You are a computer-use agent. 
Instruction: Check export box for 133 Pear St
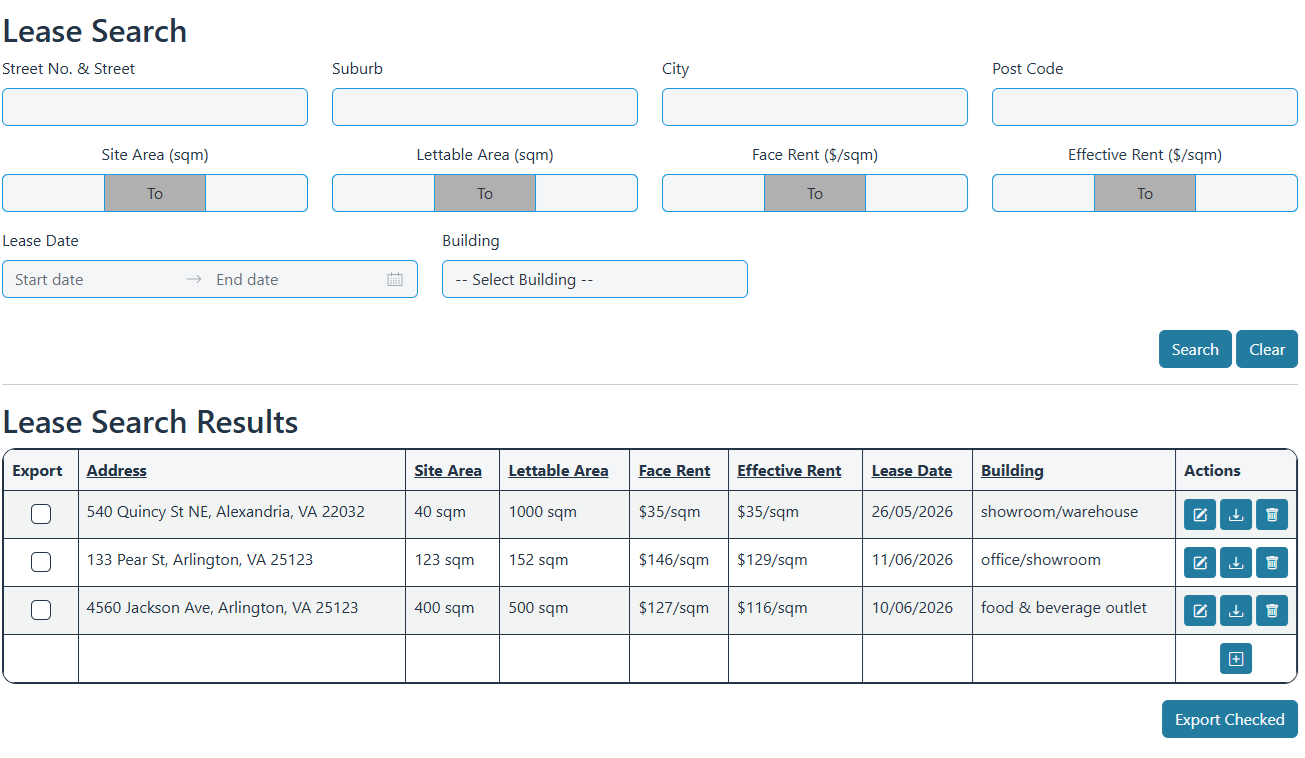41,562
